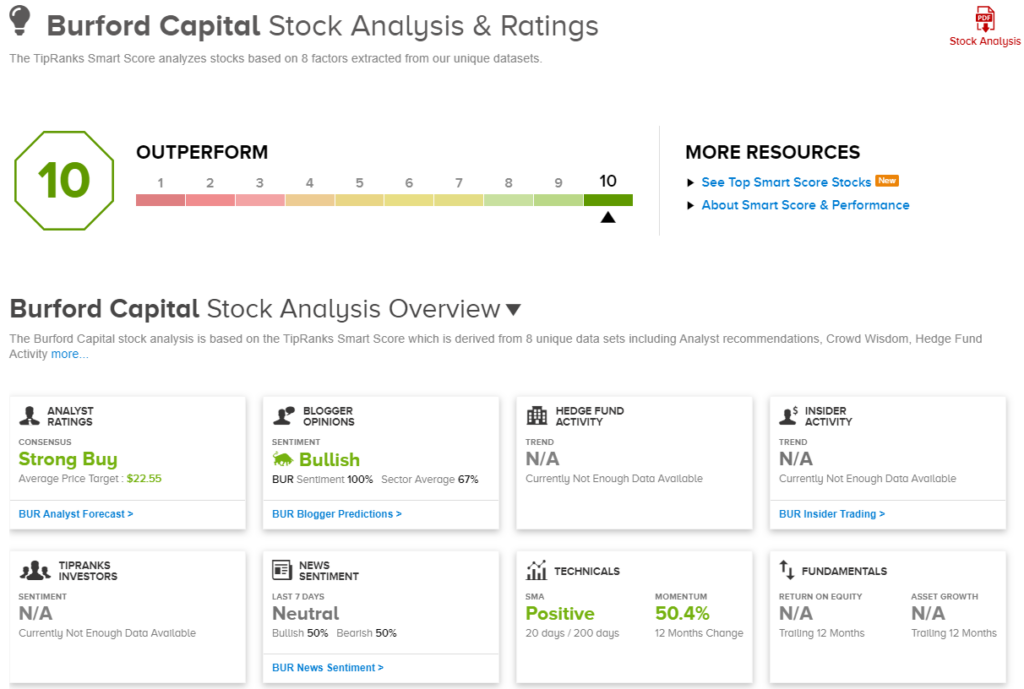This screenshot has height=689, width=1024.
Task: Click the Insider Activity person icon
Action: [790, 416]
